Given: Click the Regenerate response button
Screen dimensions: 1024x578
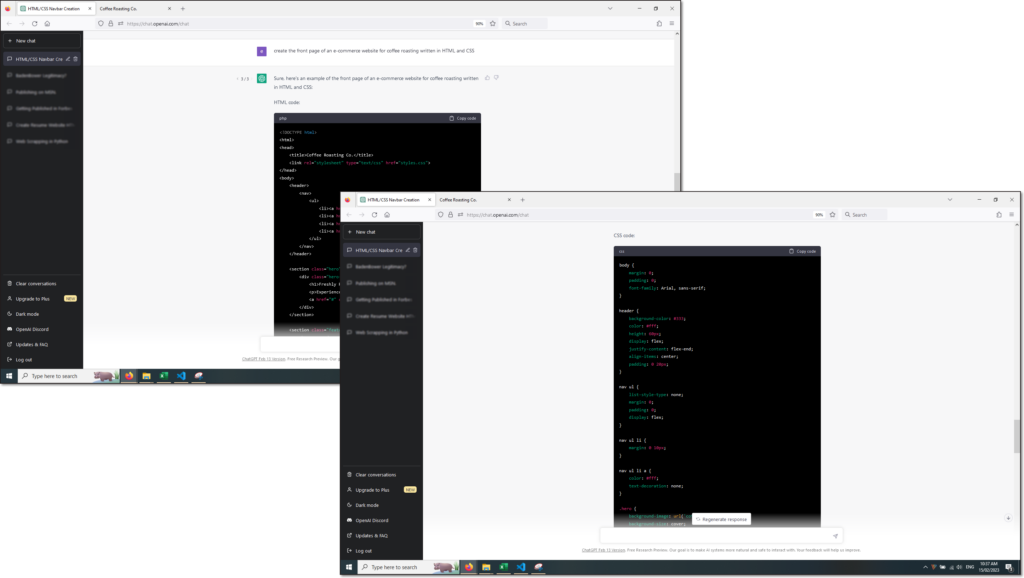Looking at the screenshot, I should [x=721, y=520].
